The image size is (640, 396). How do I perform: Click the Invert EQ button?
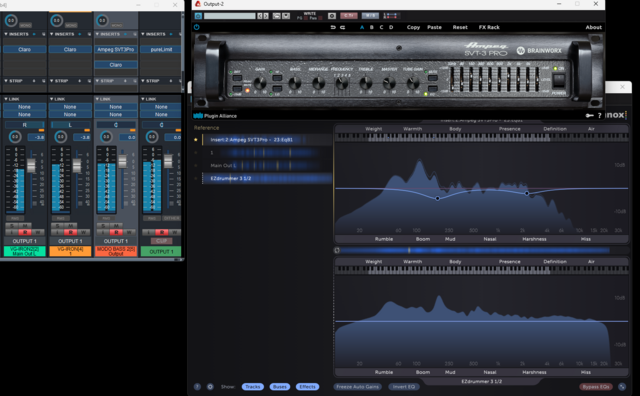click(x=404, y=387)
